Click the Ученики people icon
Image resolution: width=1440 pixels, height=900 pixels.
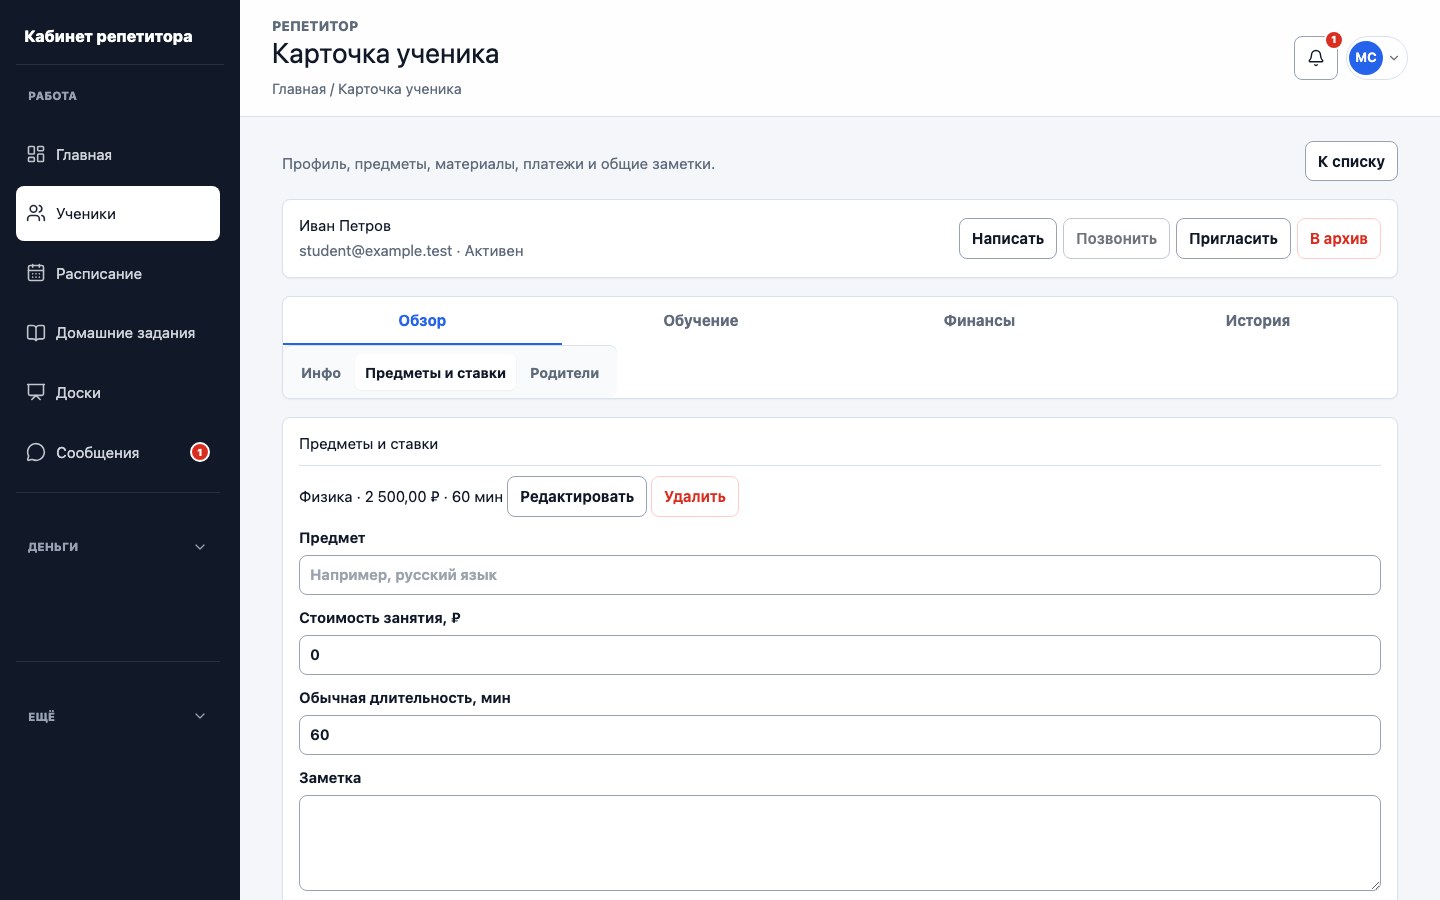(x=36, y=213)
